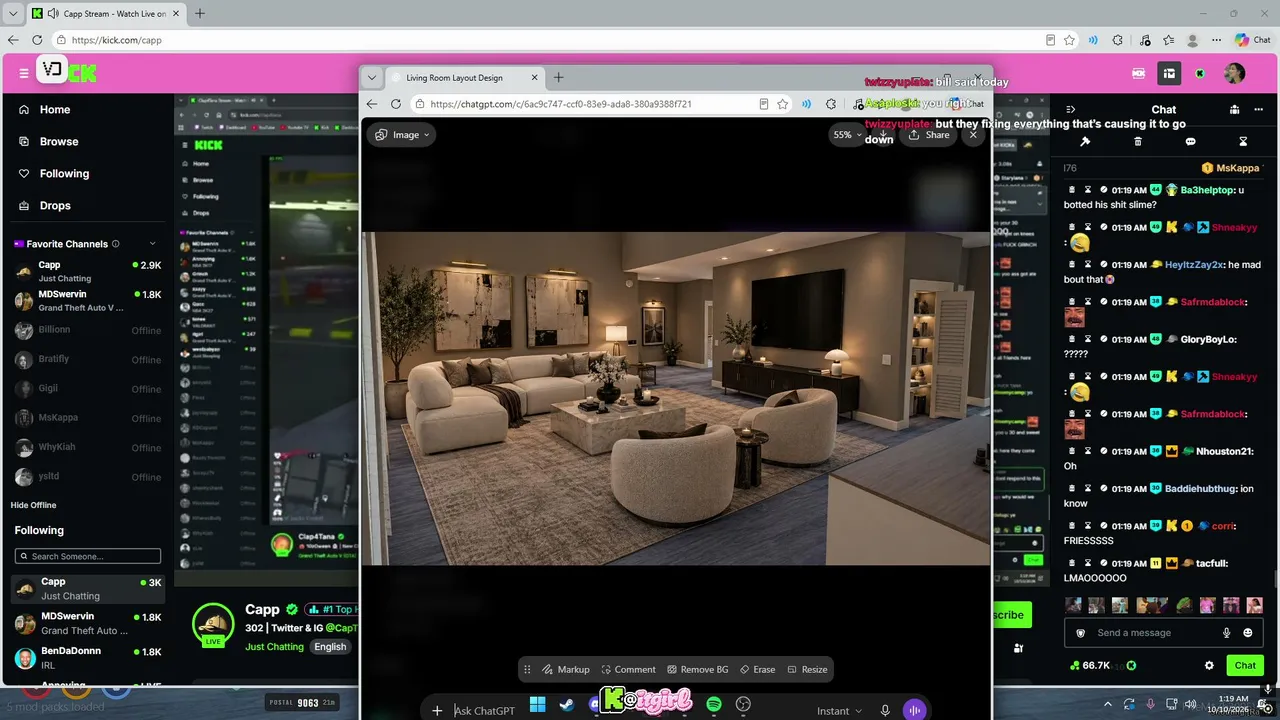Open Spotify from the taskbar
1280x720 pixels.
coord(714,705)
